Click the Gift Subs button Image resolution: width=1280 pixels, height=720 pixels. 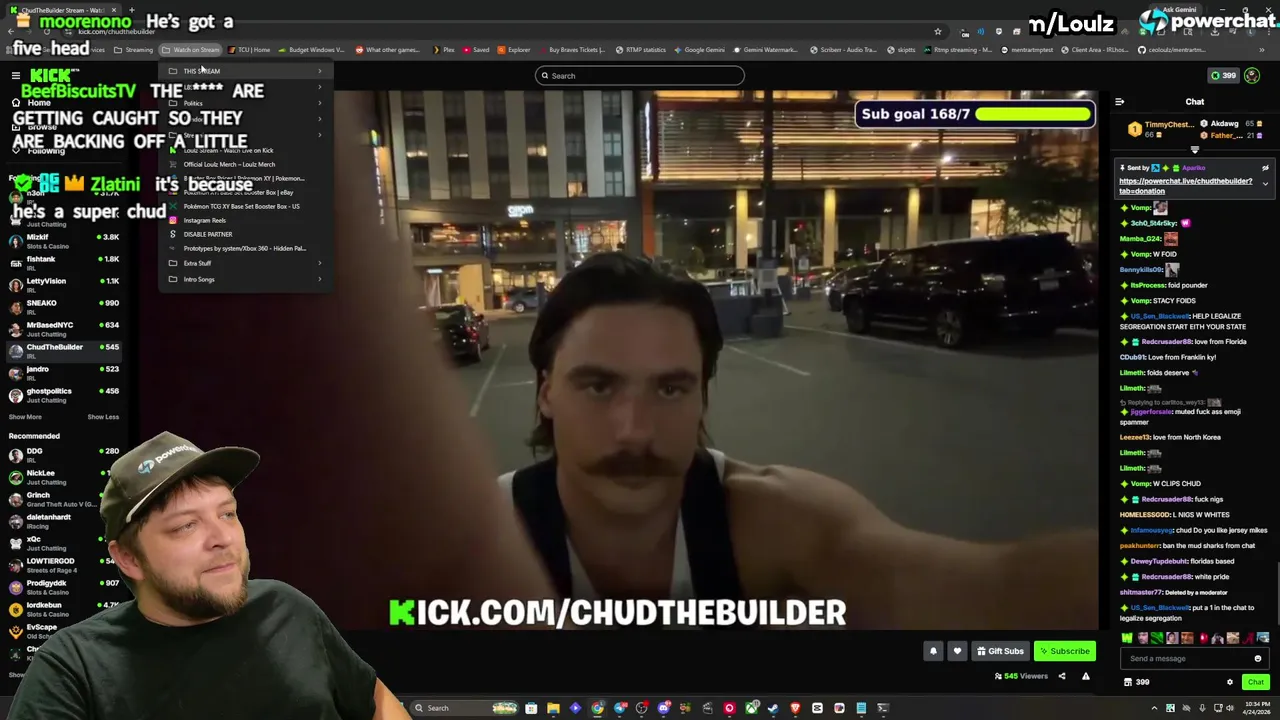coord(1000,651)
